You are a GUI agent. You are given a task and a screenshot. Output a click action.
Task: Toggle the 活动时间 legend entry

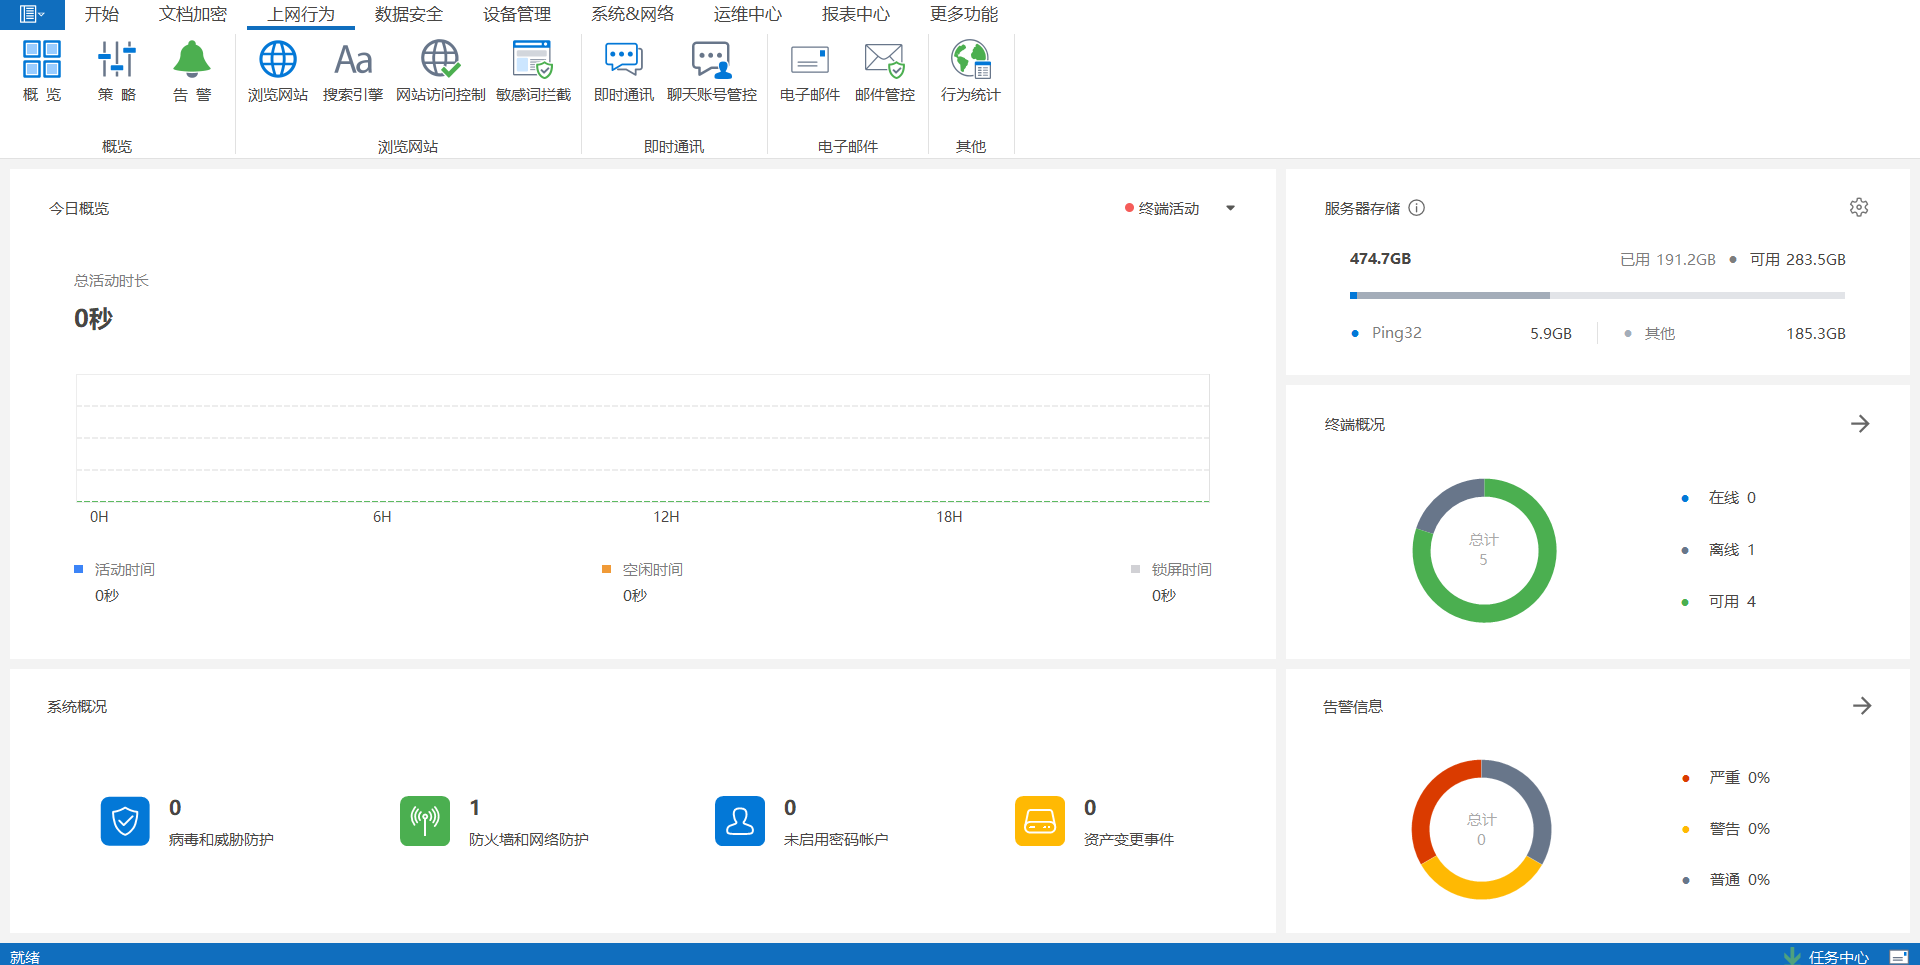(115, 570)
